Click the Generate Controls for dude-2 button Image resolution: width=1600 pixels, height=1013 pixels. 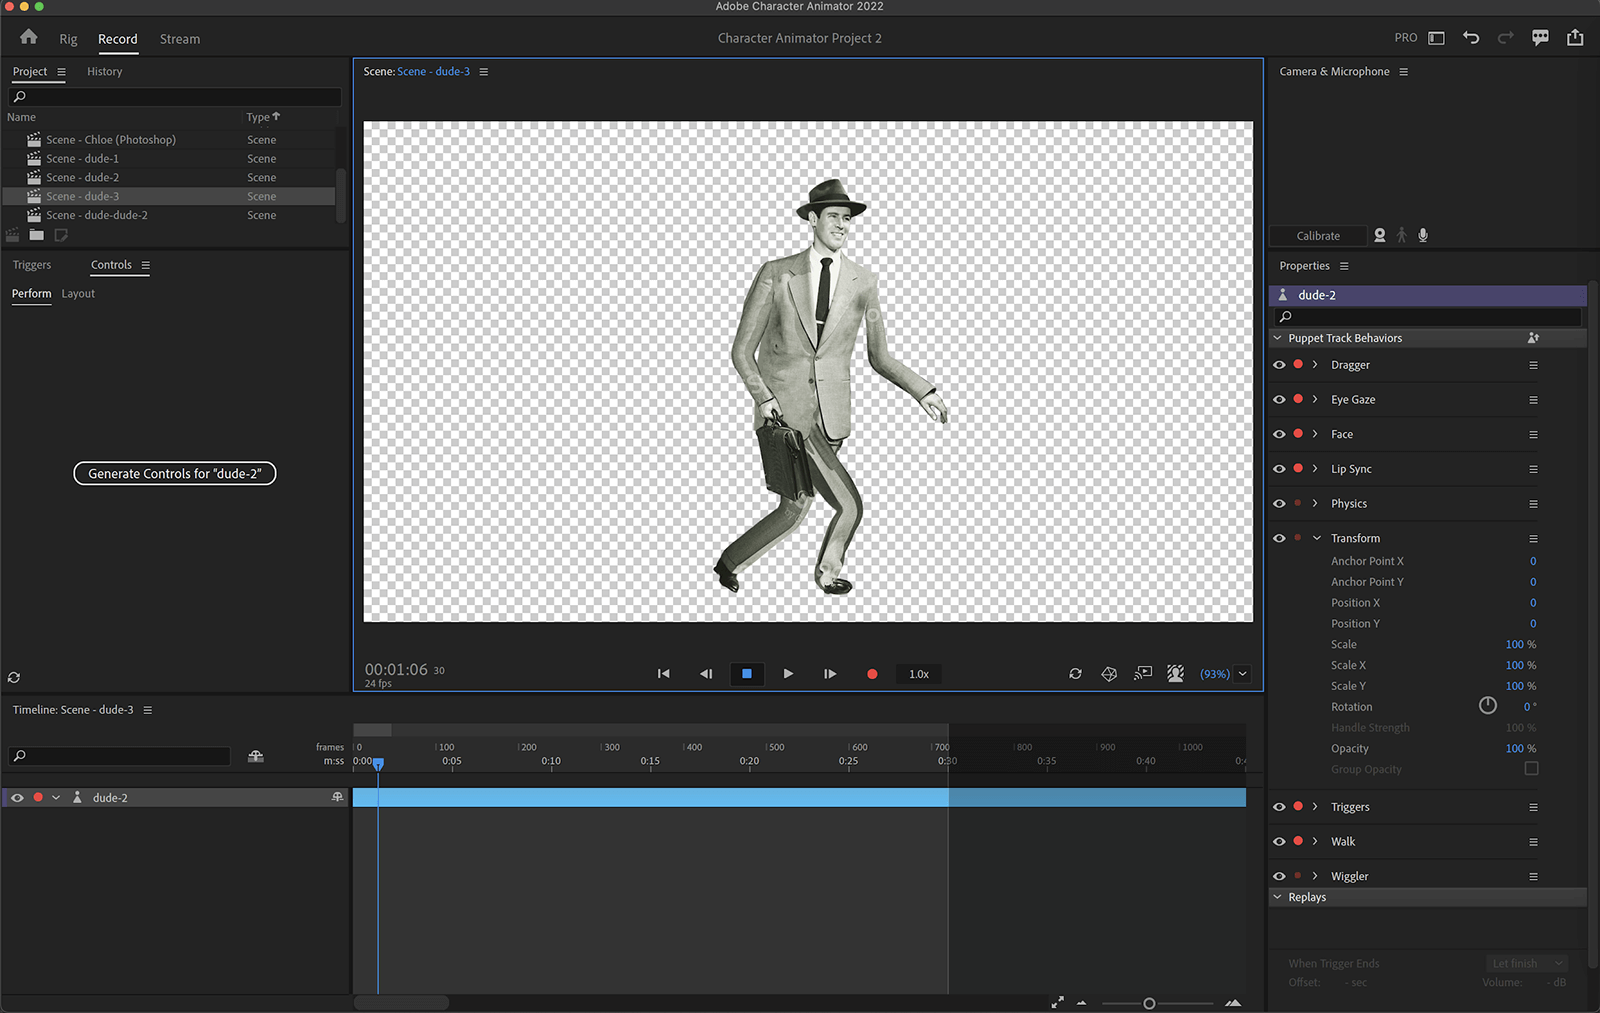(174, 473)
